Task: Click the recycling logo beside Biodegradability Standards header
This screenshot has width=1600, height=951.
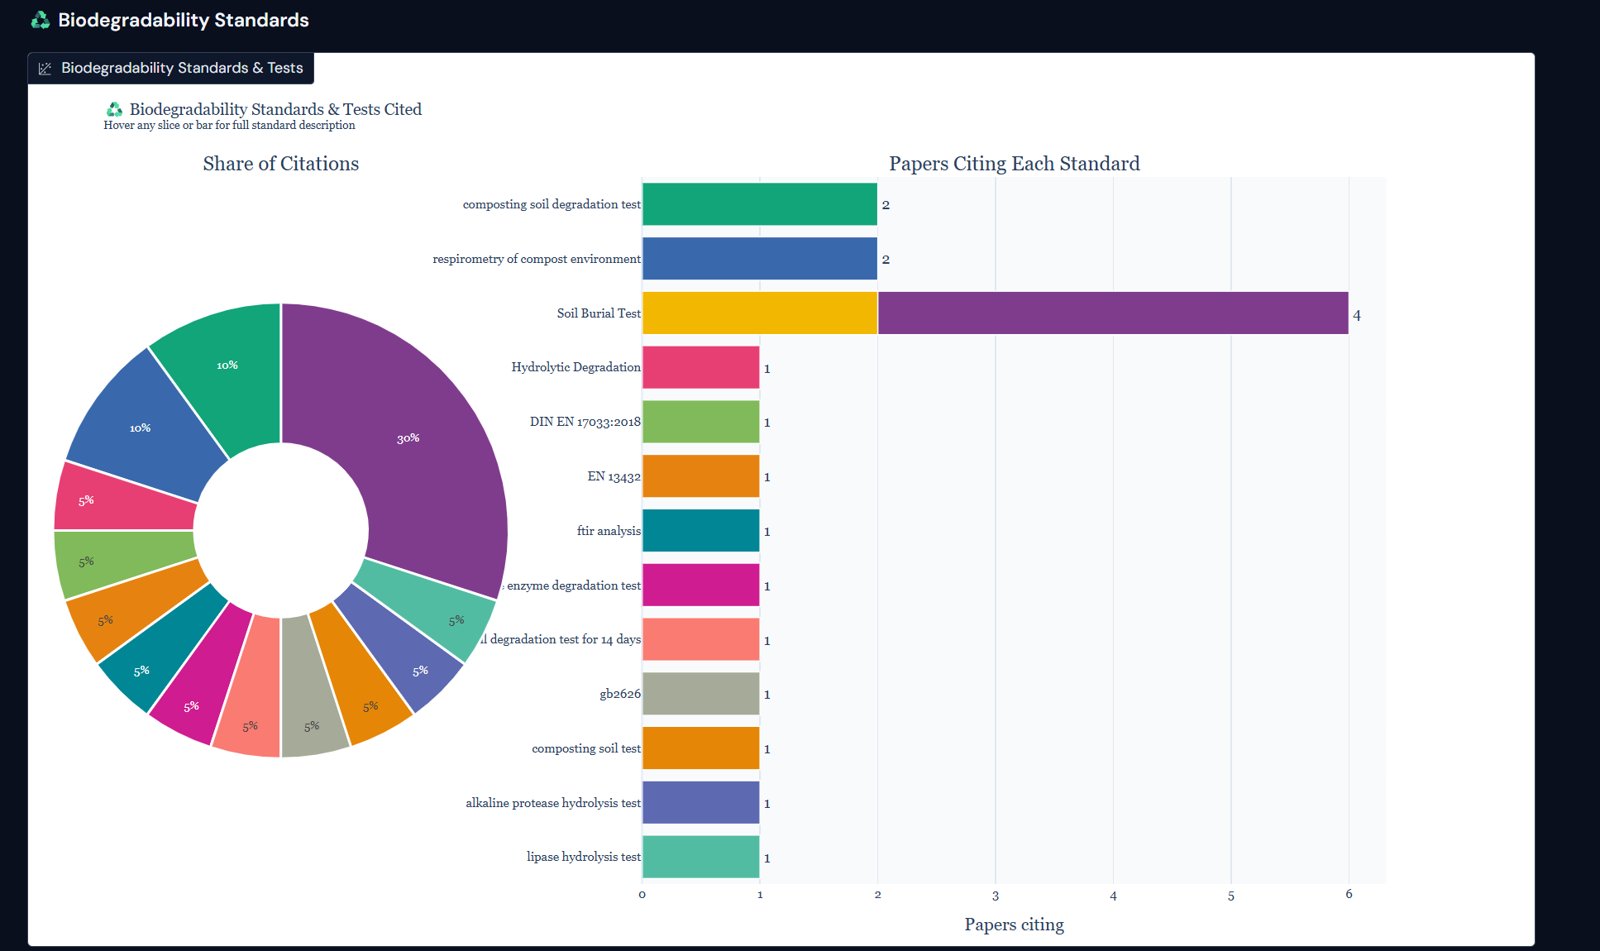Action: pos(40,20)
